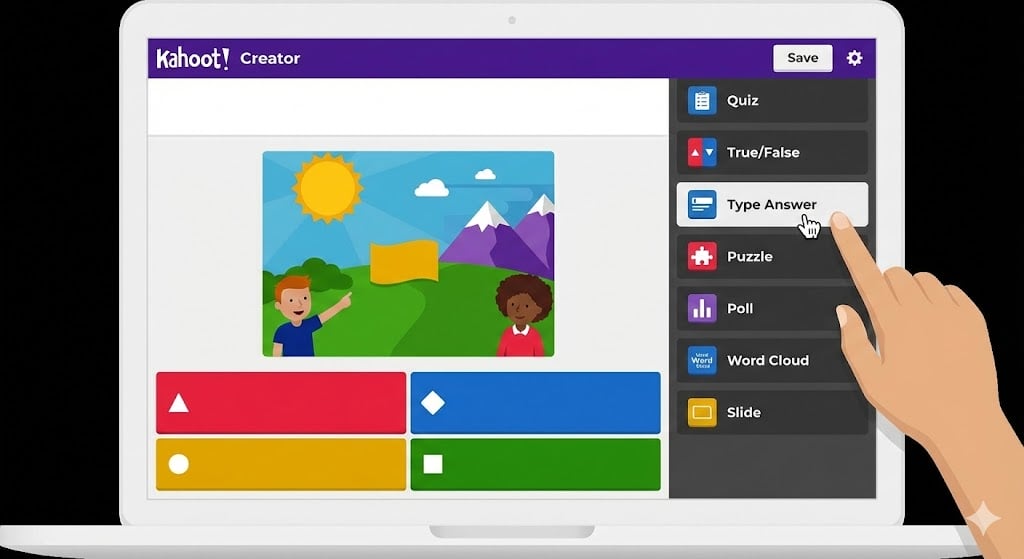Image resolution: width=1024 pixels, height=559 pixels.
Task: Choose the Poll question type label
Action: pos(740,308)
